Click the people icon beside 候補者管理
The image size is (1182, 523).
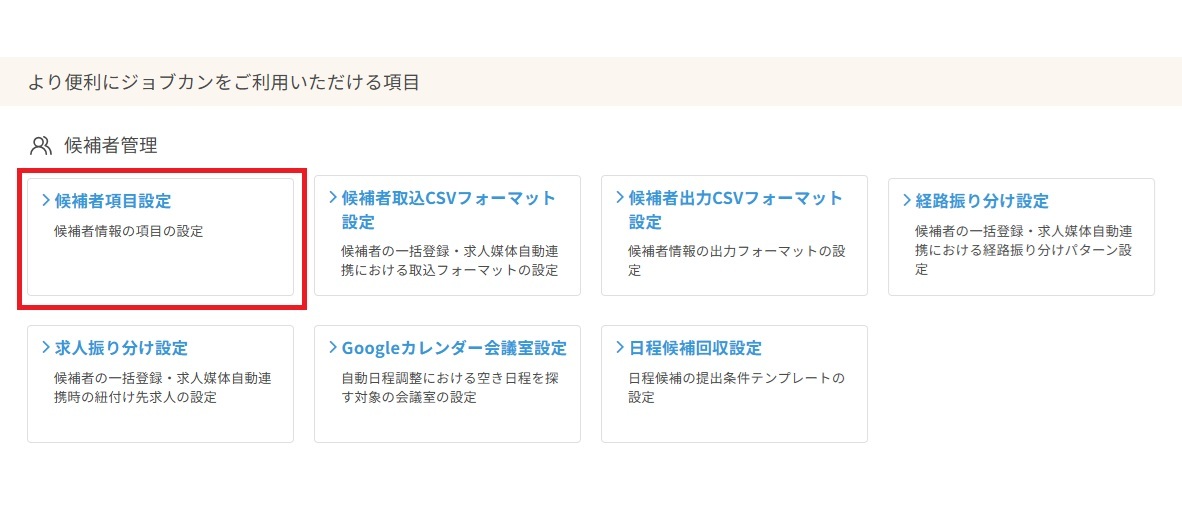(41, 146)
